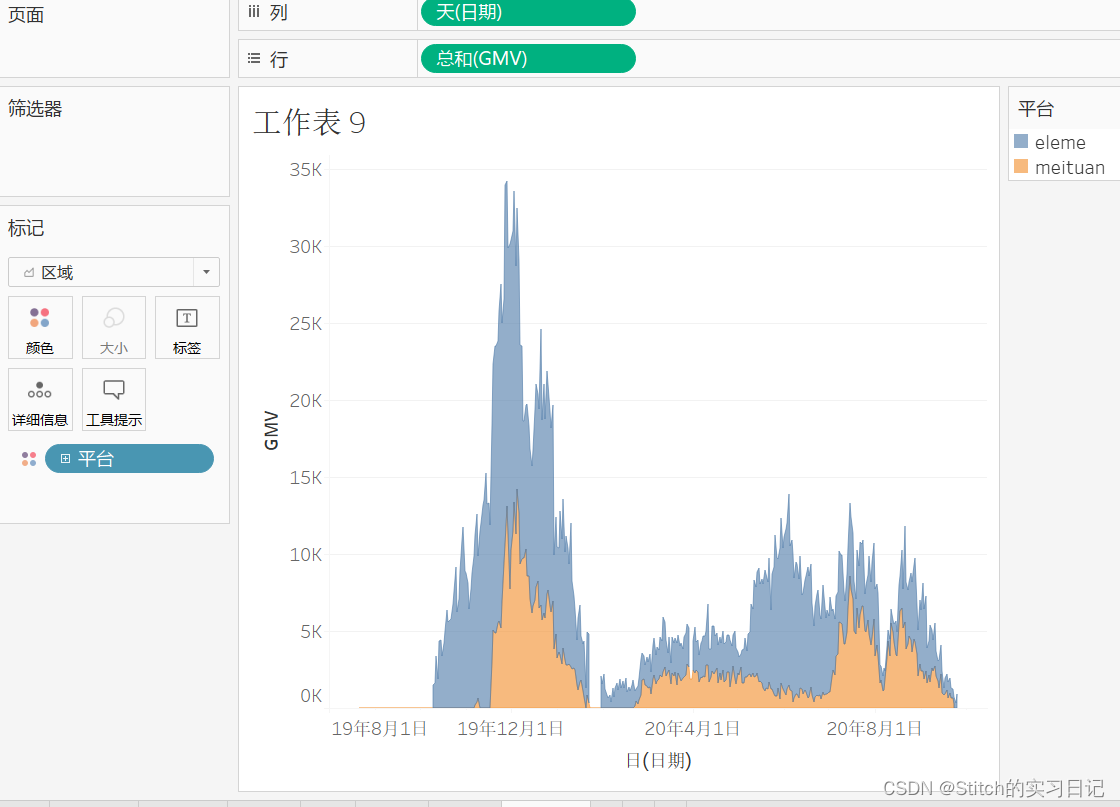
Task: Open the 区域 mark type dropdown
Action: tap(206, 272)
